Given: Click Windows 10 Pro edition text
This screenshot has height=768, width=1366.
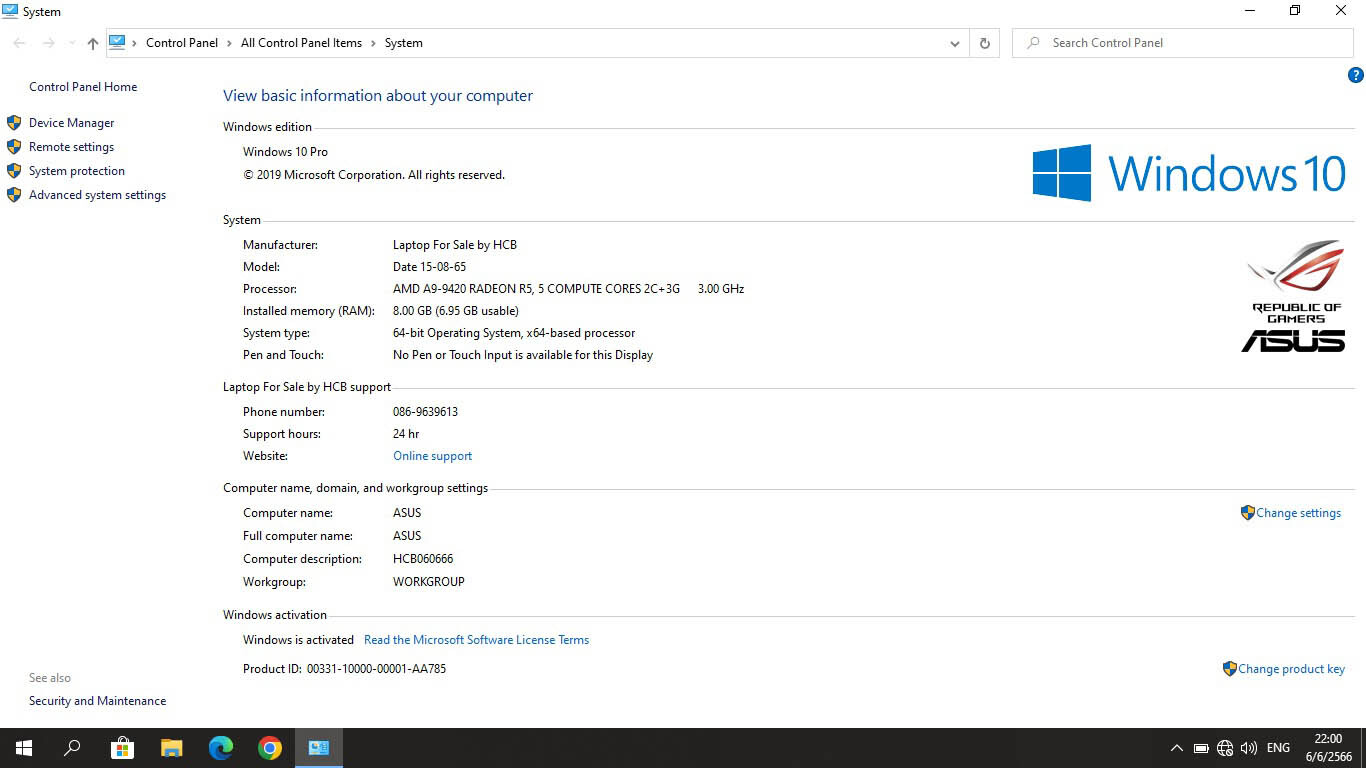Looking at the screenshot, I should coord(285,152).
